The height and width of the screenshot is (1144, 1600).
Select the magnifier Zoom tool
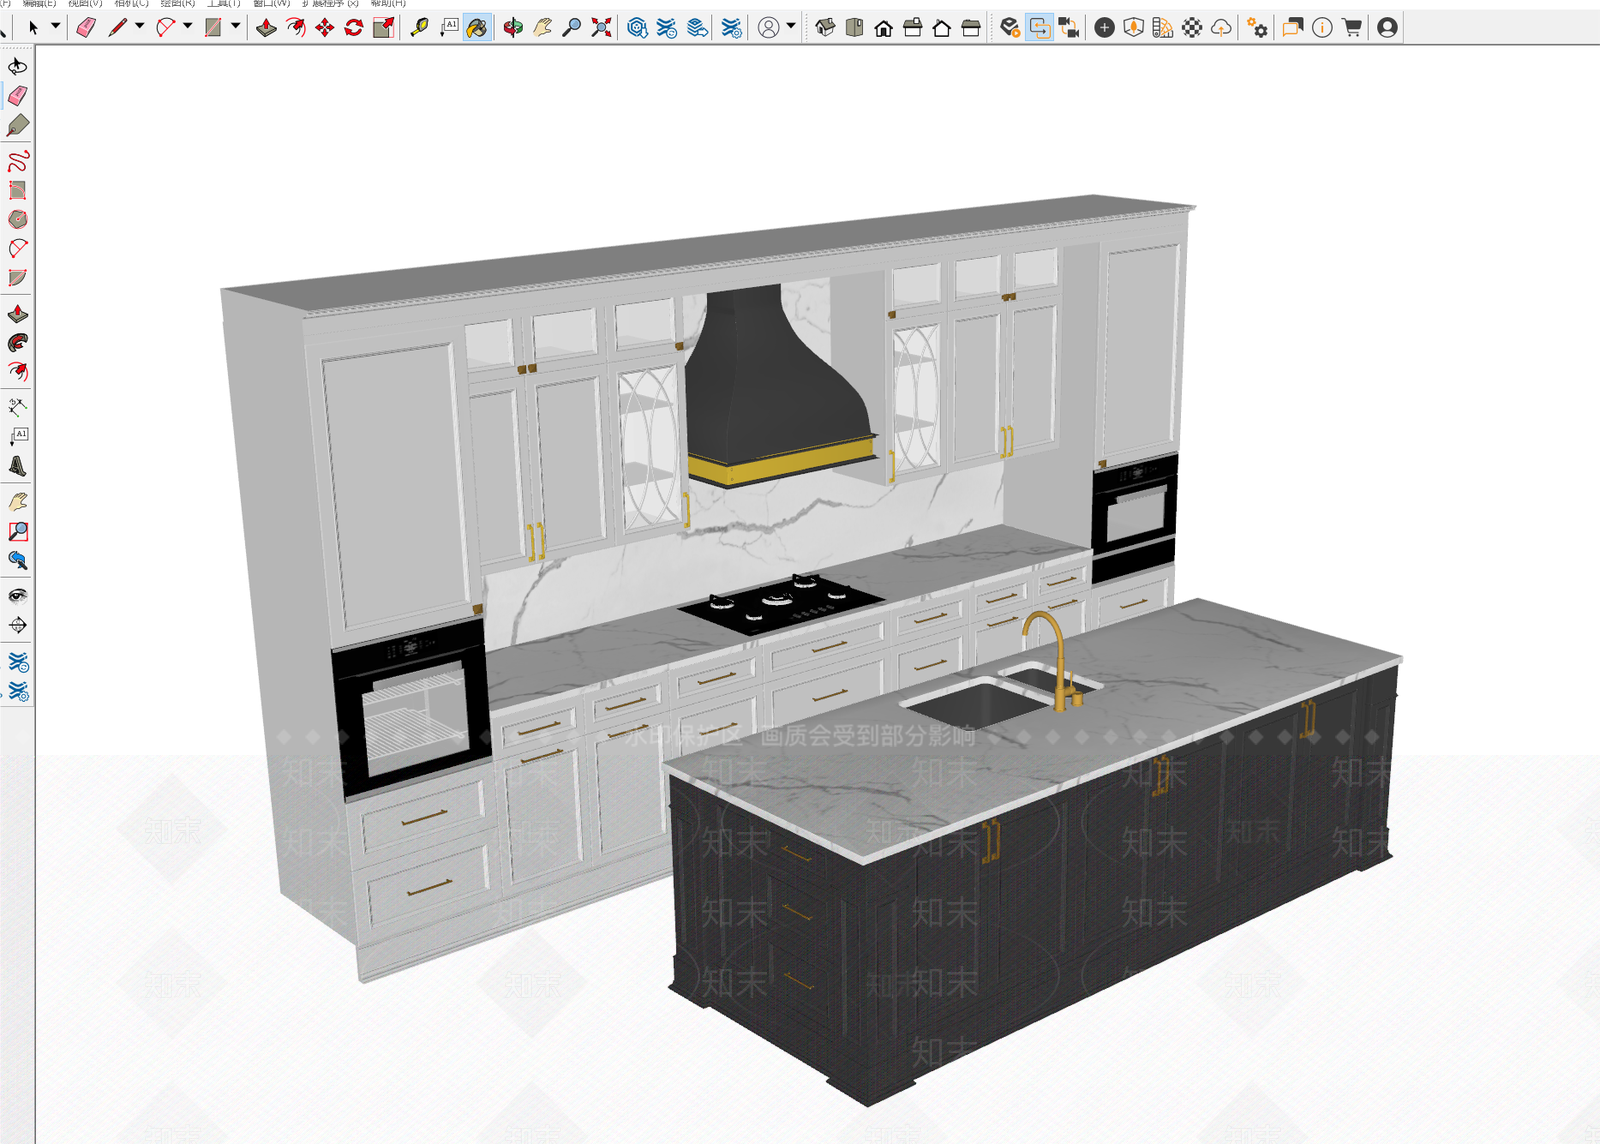(571, 28)
